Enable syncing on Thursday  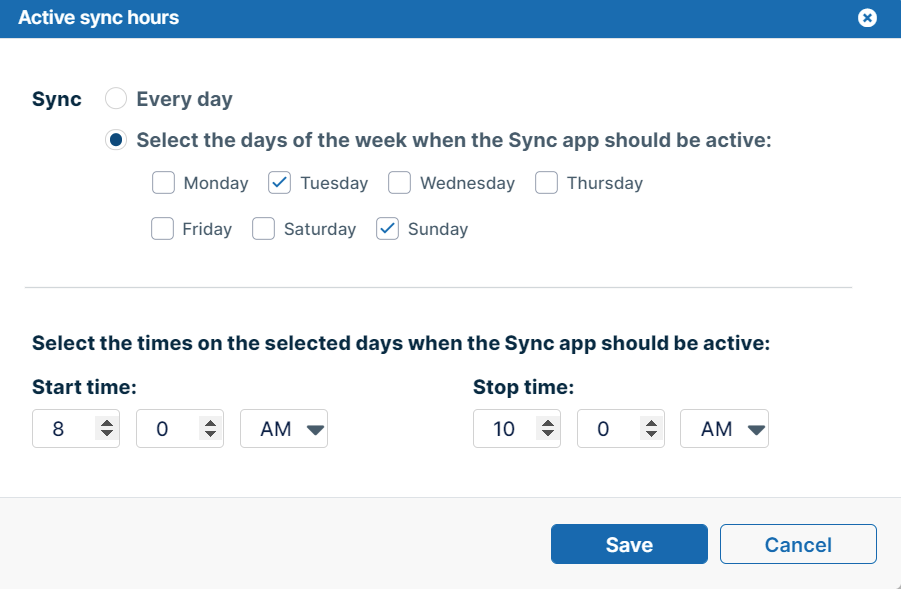click(x=546, y=182)
